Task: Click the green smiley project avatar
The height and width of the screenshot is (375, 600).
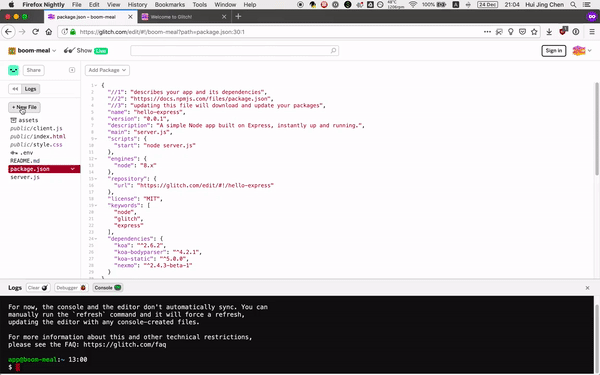Action: (x=13, y=70)
